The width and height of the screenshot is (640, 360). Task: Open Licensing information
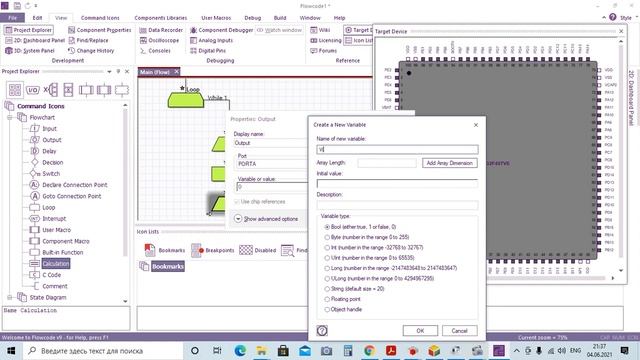click(x=326, y=40)
